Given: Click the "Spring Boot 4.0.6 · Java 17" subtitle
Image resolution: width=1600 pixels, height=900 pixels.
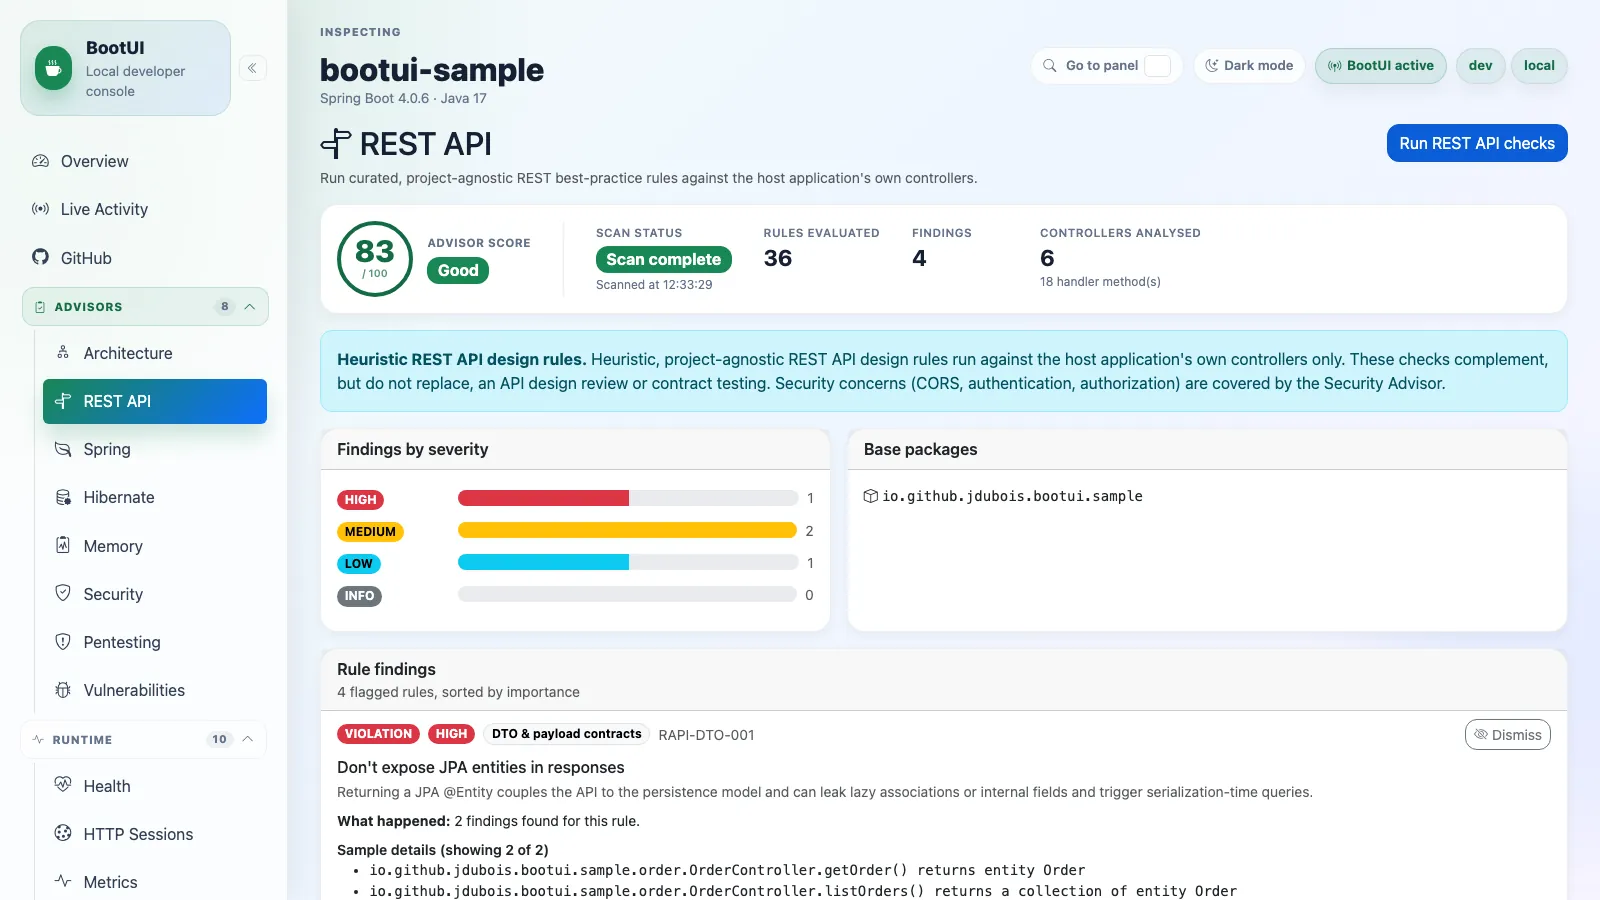Looking at the screenshot, I should (403, 98).
